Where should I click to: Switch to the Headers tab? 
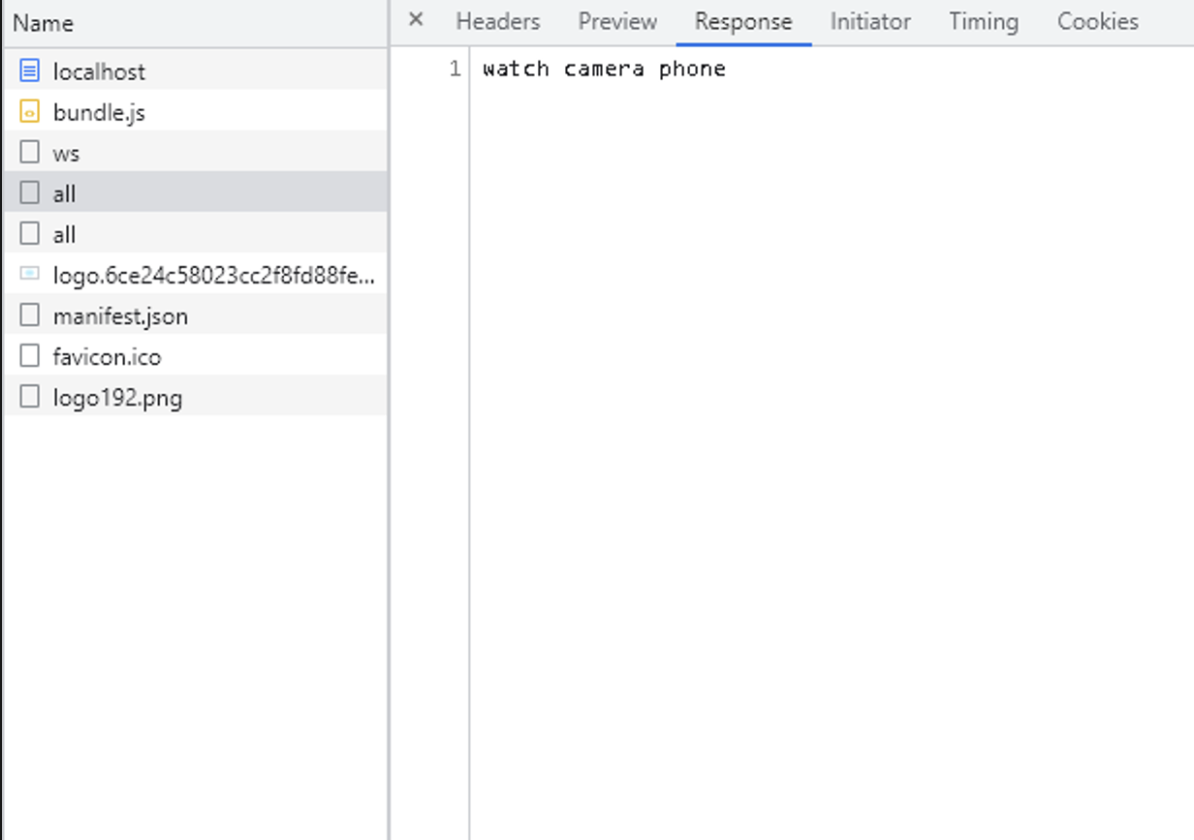(x=498, y=22)
